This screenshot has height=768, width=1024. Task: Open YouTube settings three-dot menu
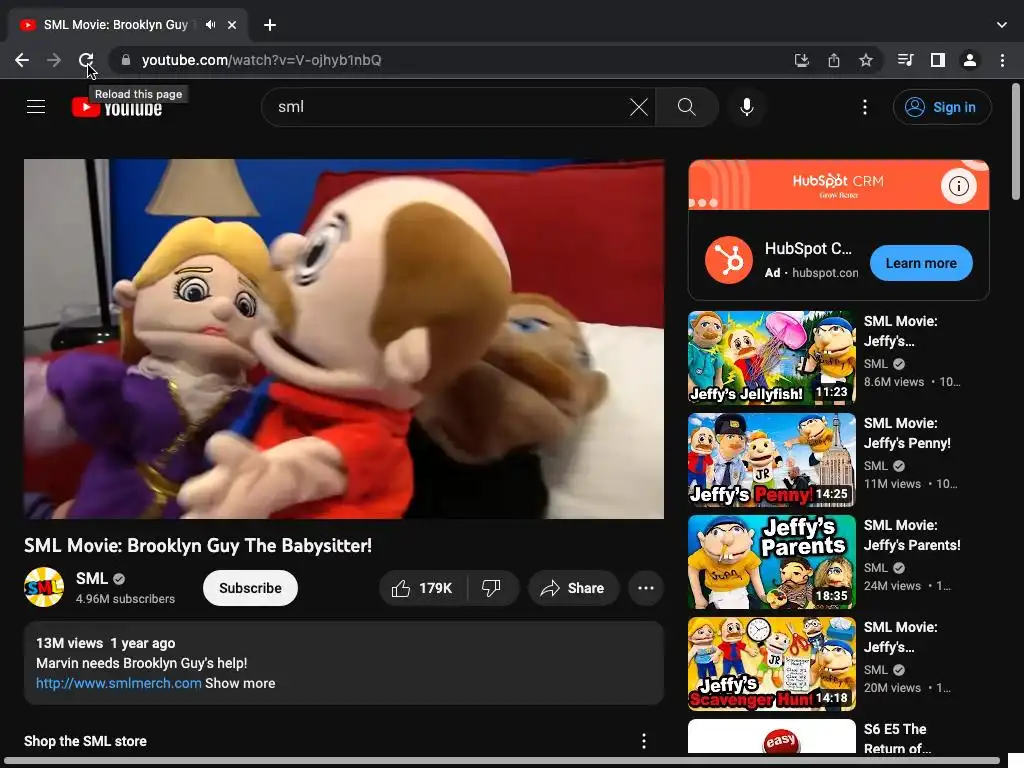coord(865,106)
